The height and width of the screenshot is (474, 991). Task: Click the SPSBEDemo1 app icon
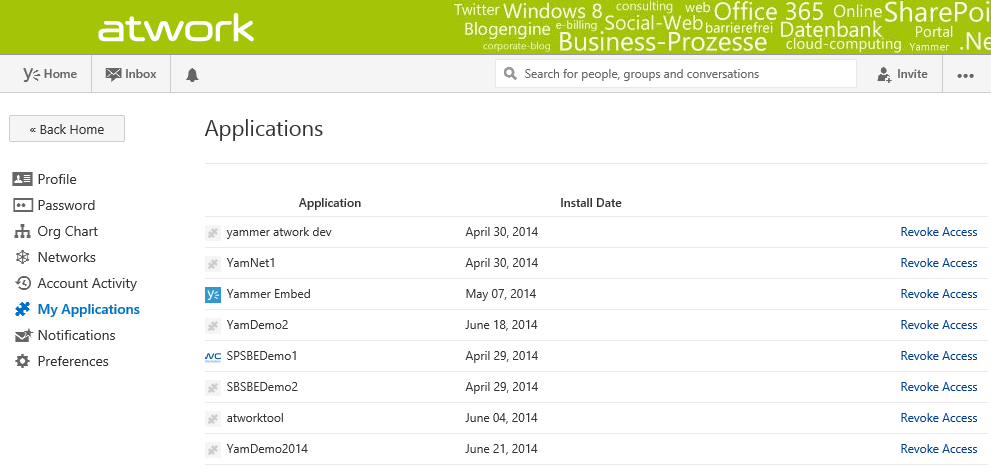tap(212, 356)
